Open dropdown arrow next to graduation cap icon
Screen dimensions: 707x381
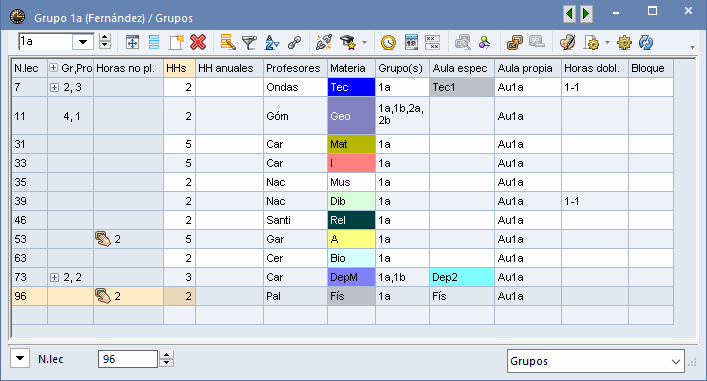364,43
